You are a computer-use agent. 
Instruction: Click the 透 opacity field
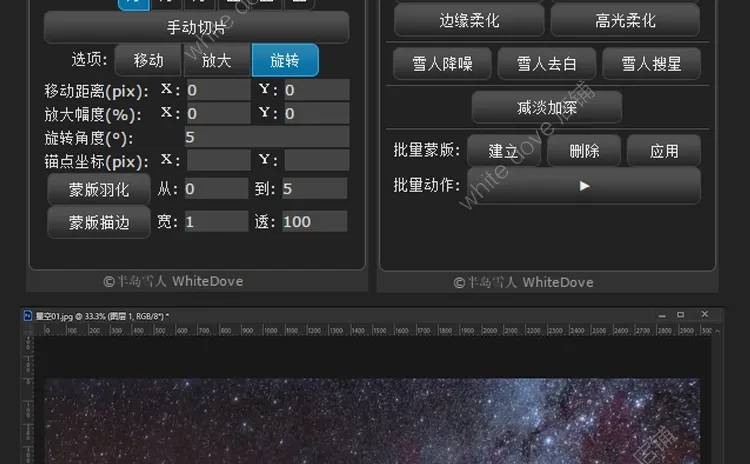(x=314, y=221)
